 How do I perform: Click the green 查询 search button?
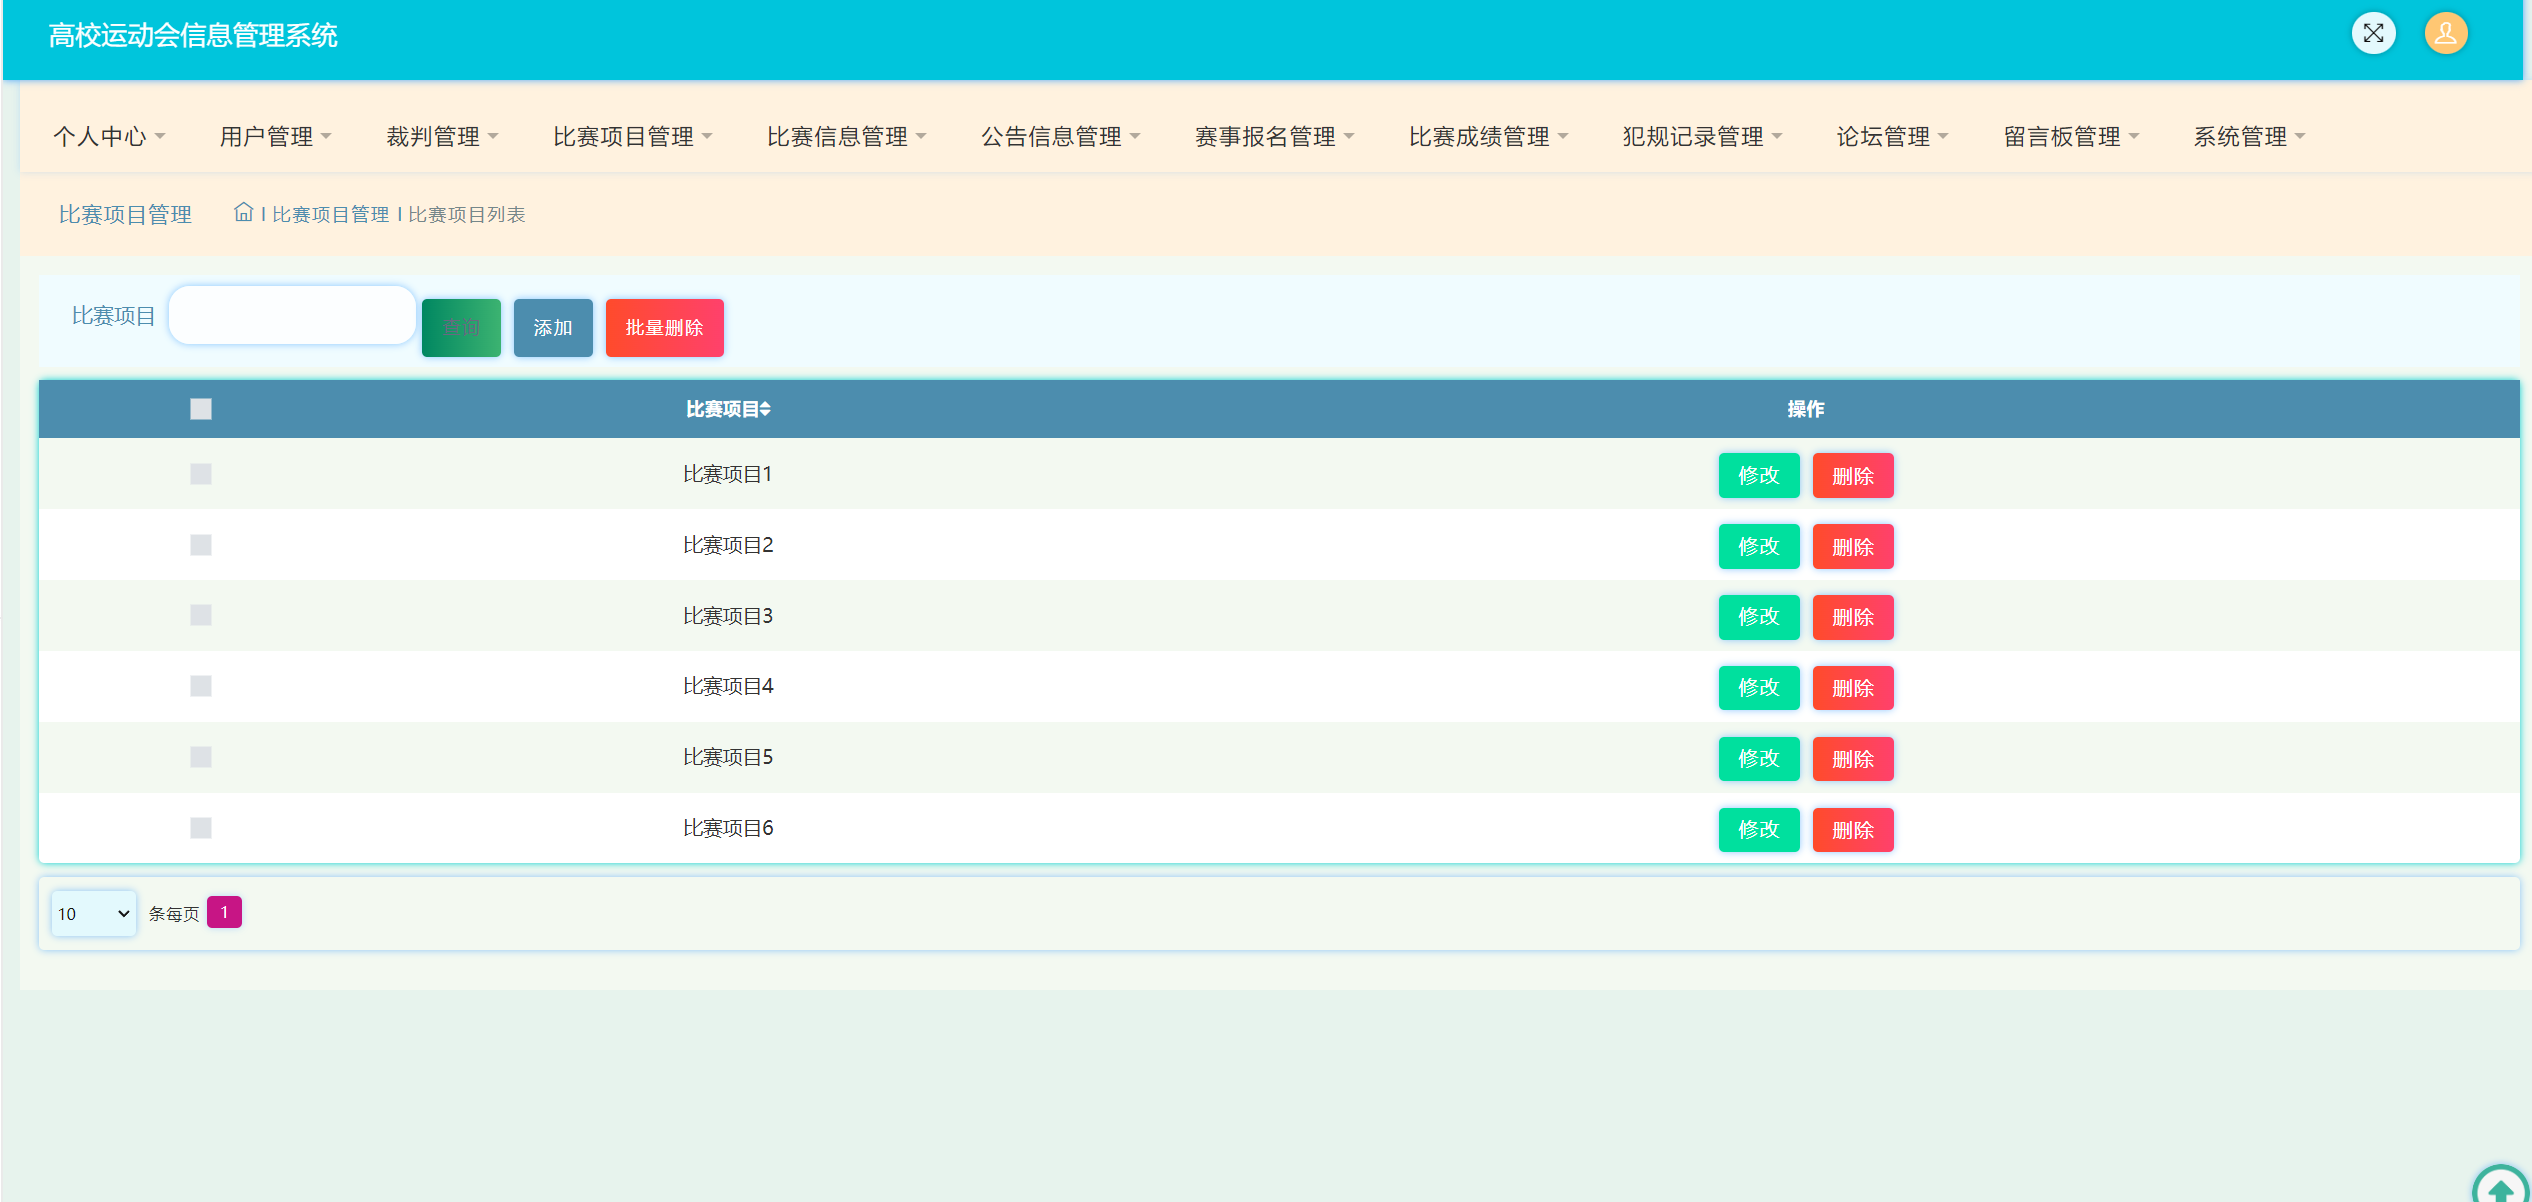[461, 328]
